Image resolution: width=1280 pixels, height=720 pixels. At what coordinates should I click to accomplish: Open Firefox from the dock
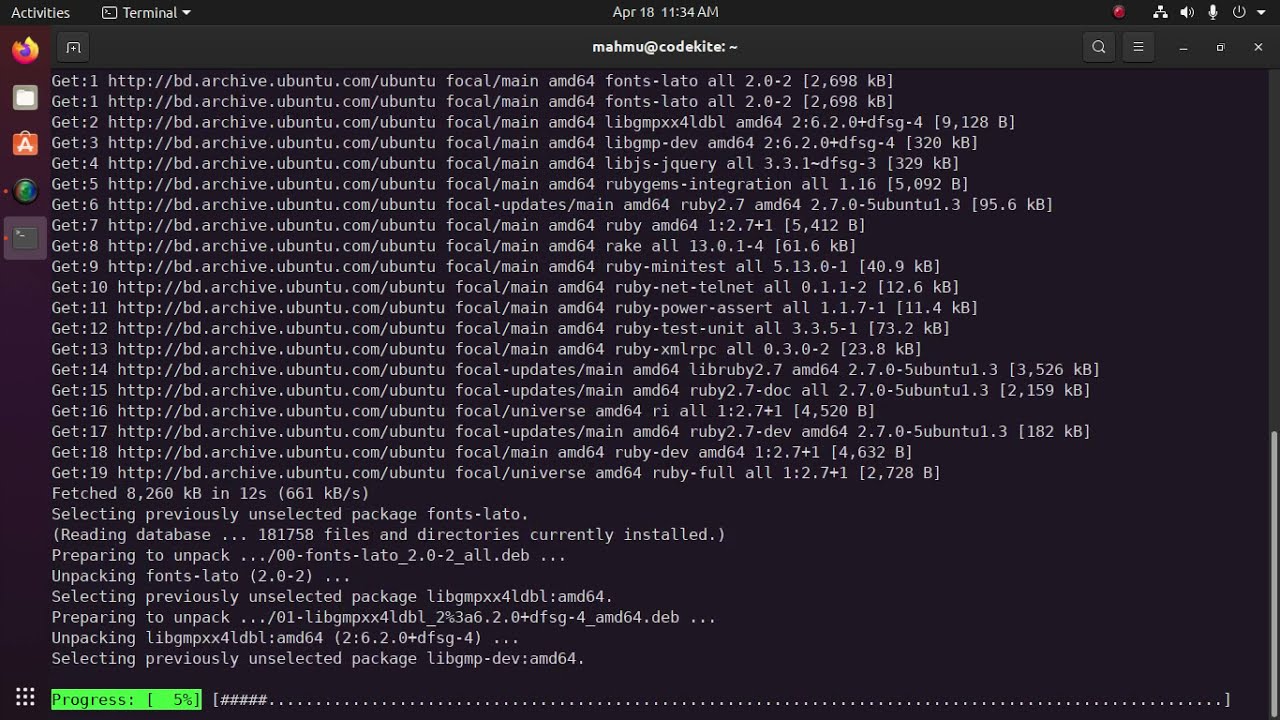point(25,50)
